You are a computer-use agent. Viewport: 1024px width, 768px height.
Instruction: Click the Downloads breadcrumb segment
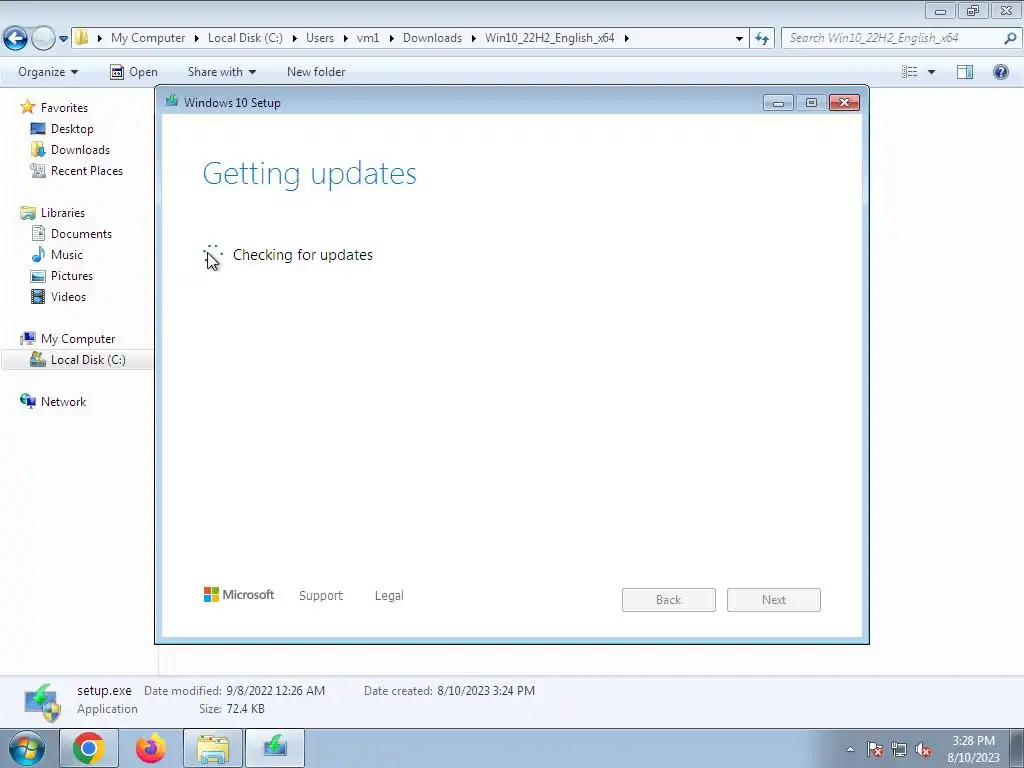point(432,38)
